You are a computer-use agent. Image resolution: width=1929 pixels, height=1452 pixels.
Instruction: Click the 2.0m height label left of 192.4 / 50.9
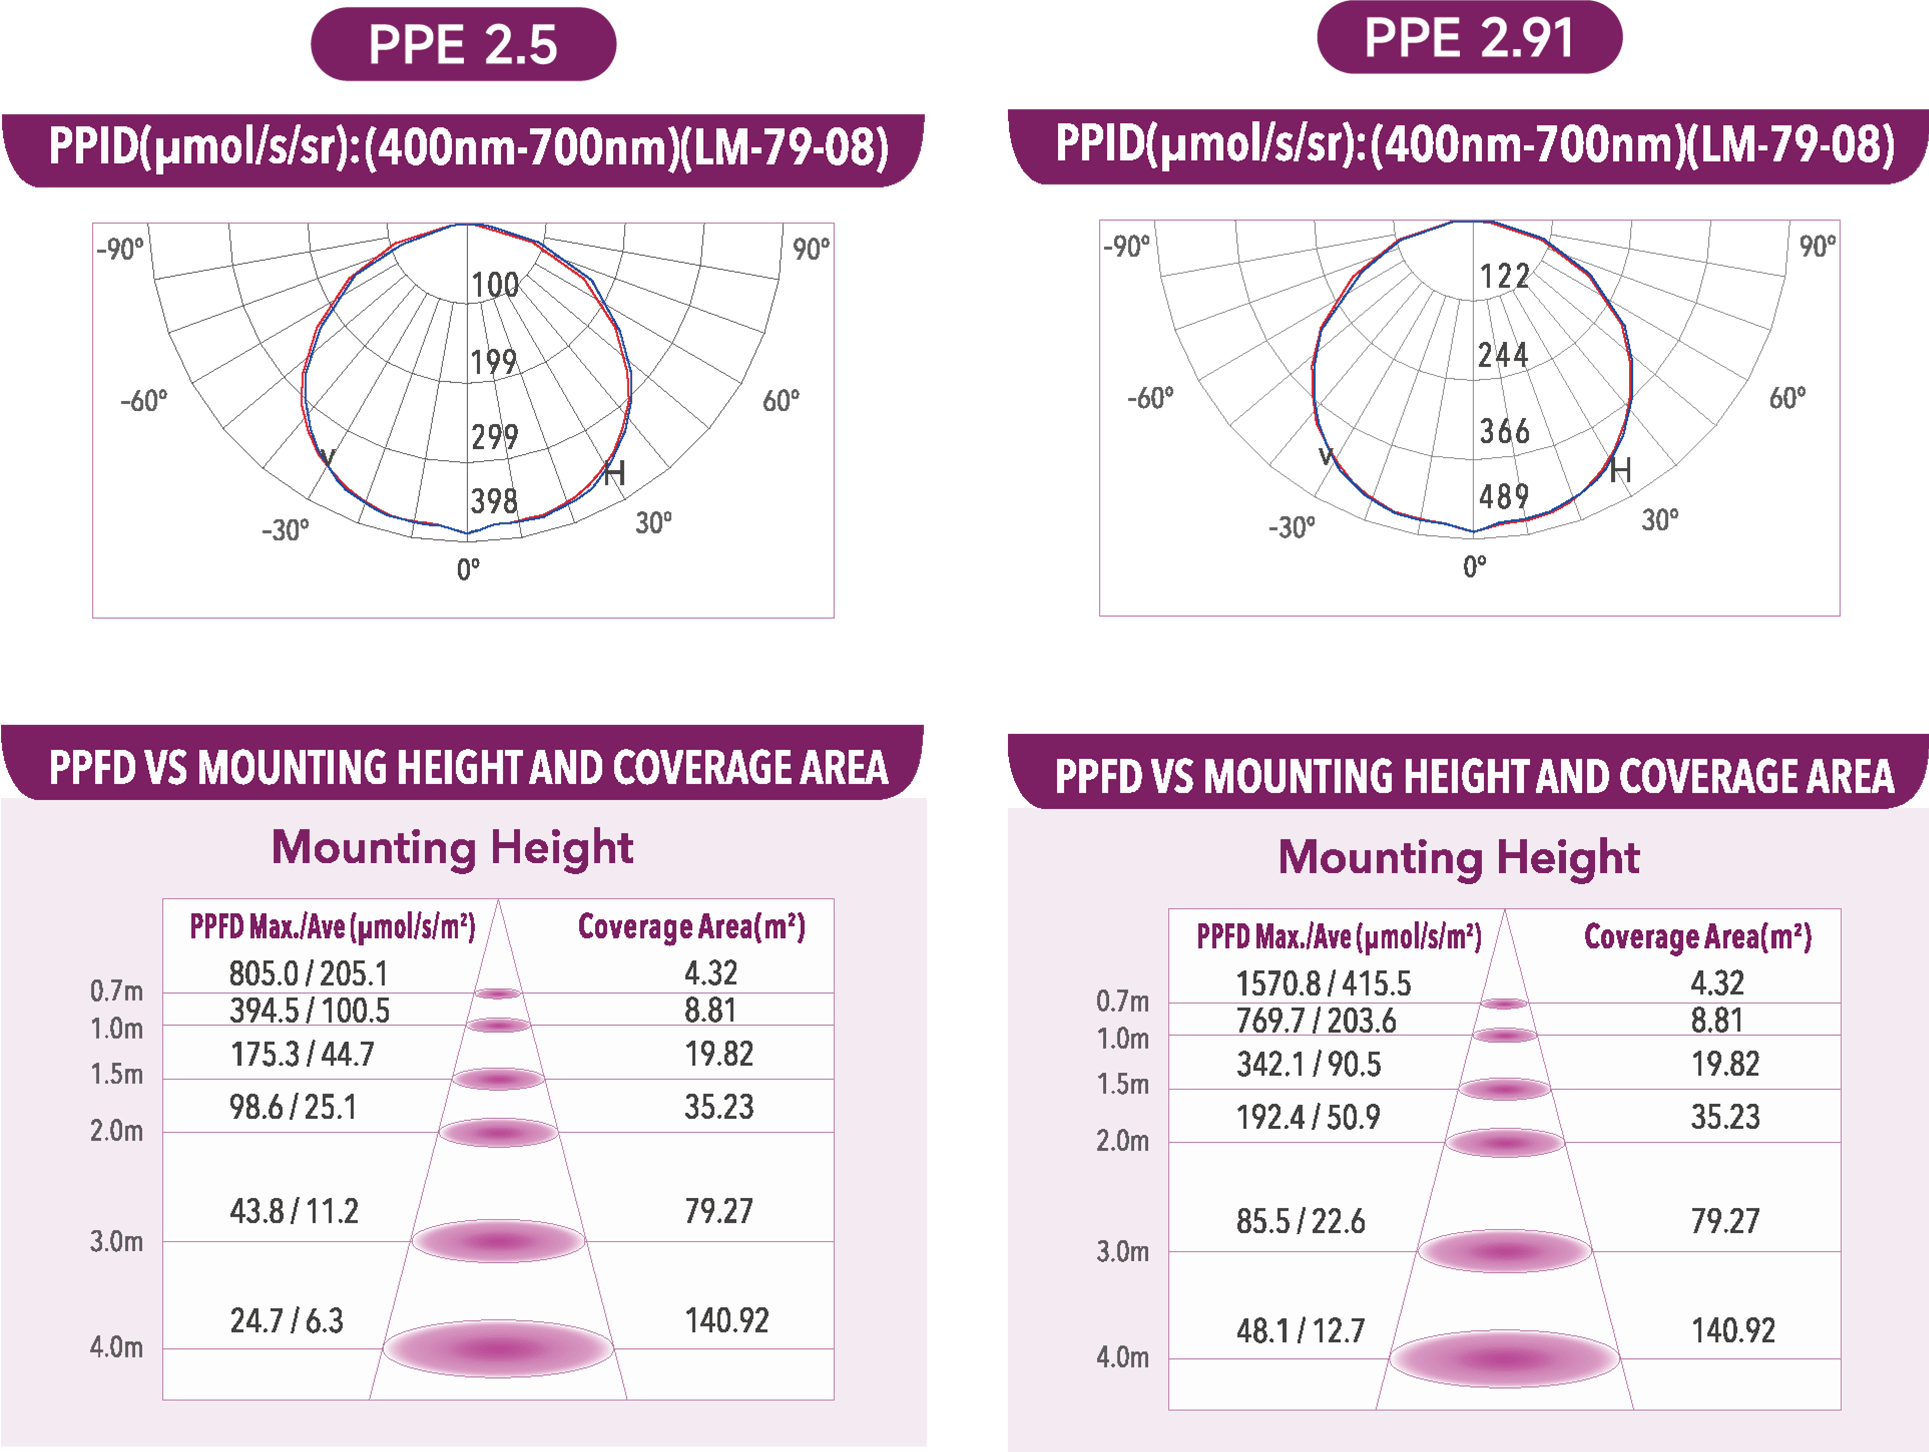[1122, 1141]
